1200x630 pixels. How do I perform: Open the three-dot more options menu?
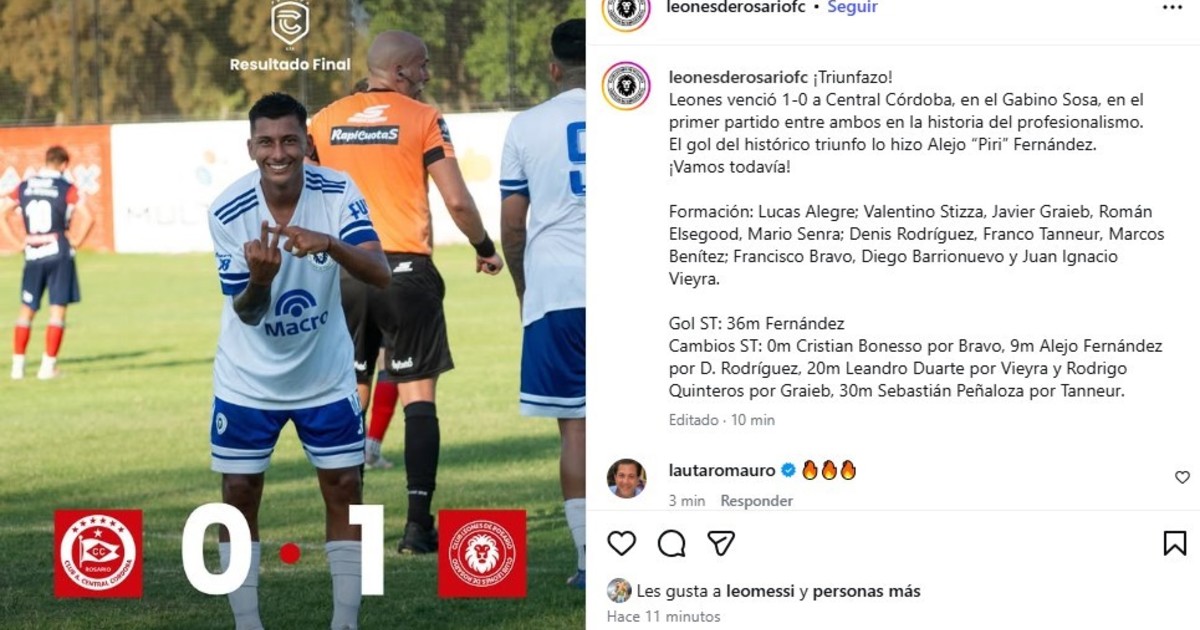[x=1172, y=7]
